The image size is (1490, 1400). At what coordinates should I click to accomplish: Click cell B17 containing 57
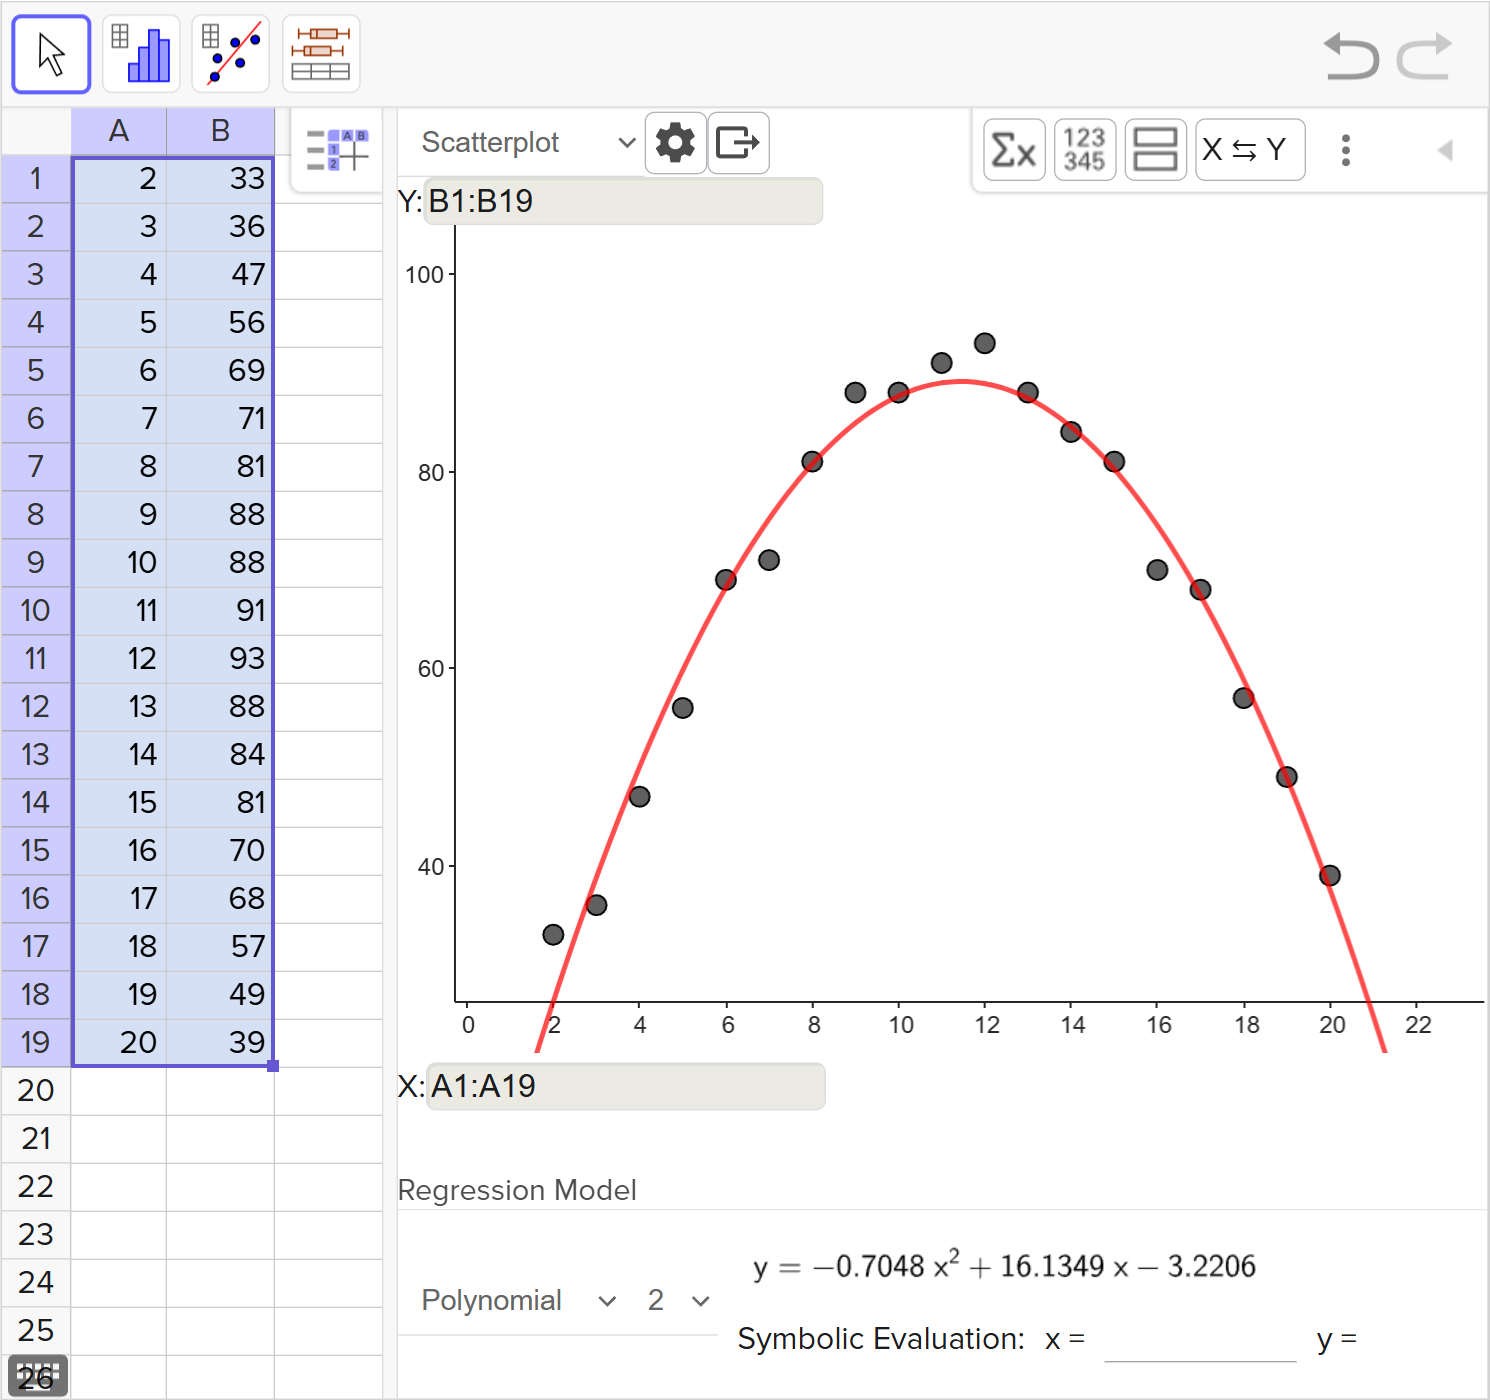[x=220, y=947]
